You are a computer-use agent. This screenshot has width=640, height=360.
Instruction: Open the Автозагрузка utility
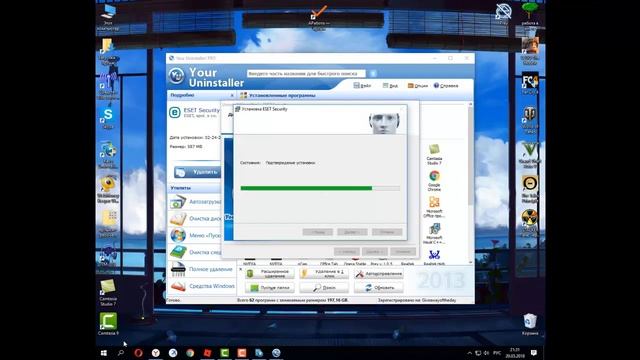tap(195, 202)
